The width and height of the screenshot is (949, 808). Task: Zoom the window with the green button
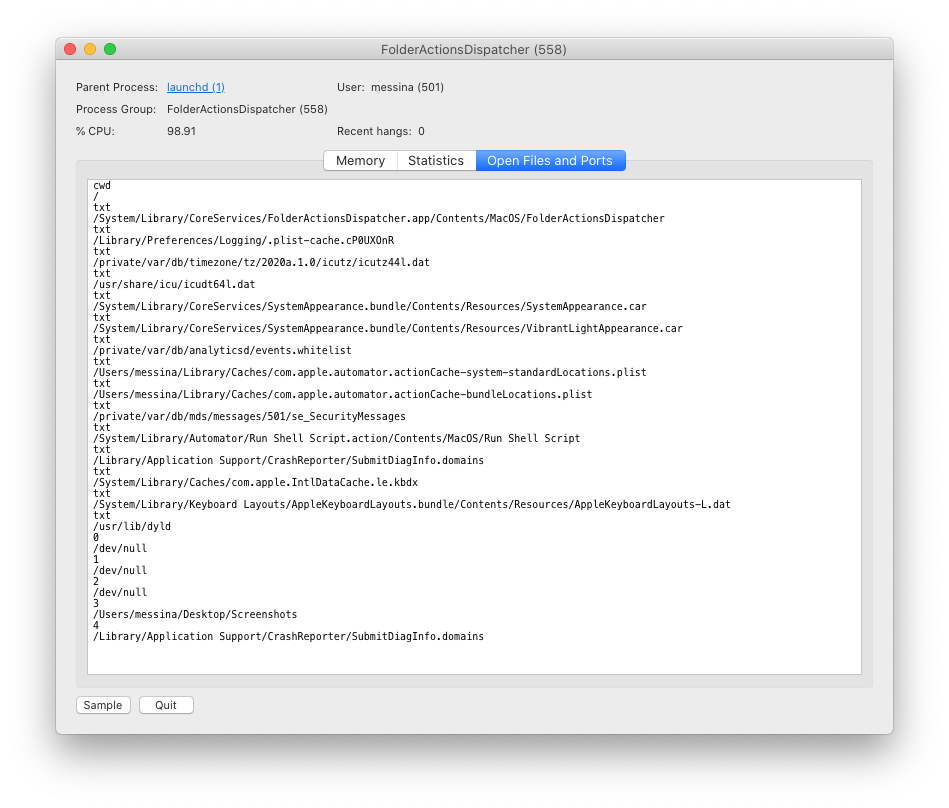point(110,49)
